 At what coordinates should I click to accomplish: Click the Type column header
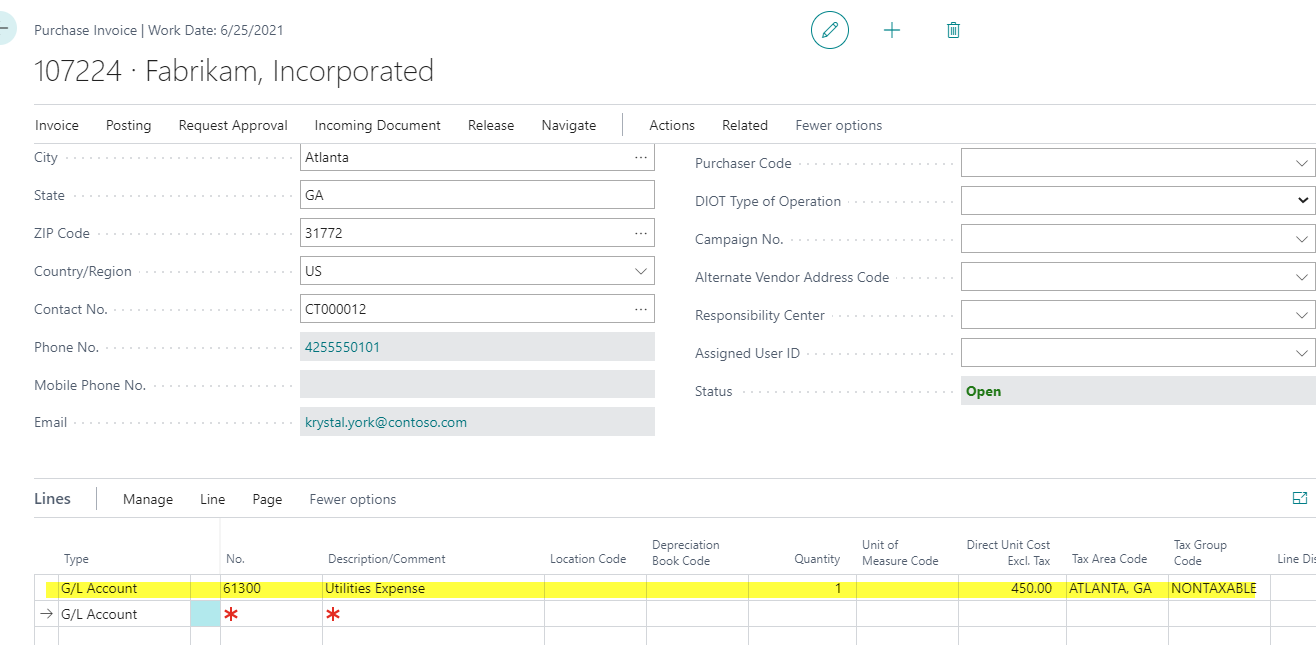[76, 559]
